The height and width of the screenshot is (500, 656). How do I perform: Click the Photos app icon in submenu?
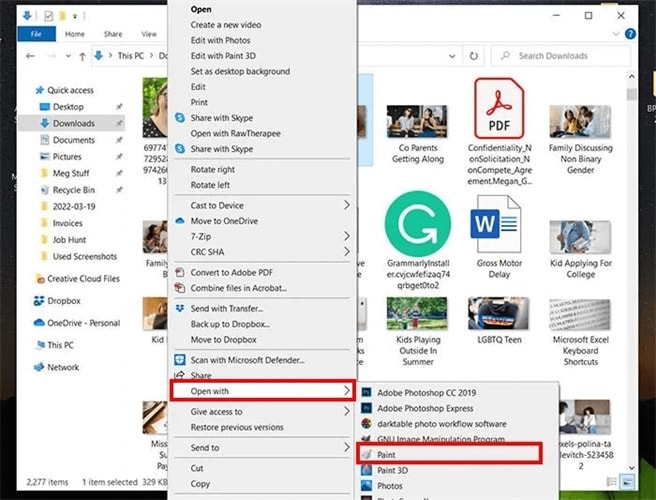(x=366, y=485)
